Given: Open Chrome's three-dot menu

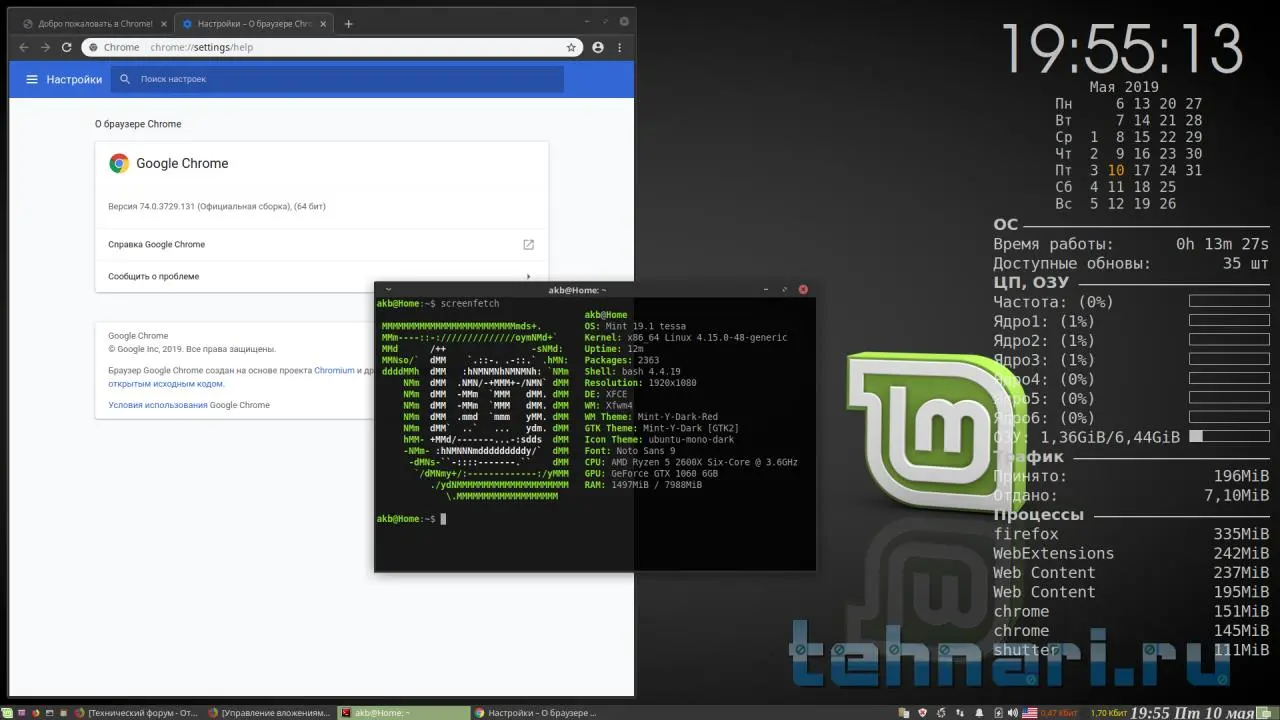Looking at the screenshot, I should tap(620, 47).
